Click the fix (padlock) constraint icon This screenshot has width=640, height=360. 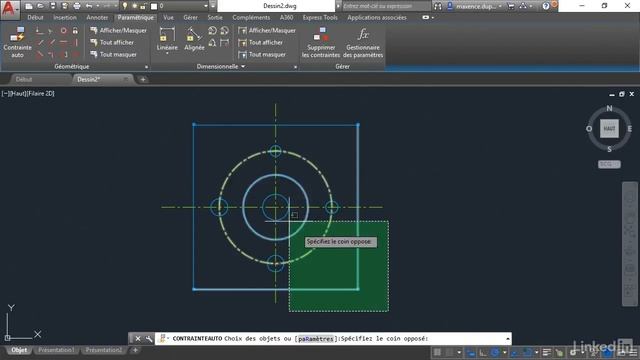point(75,31)
